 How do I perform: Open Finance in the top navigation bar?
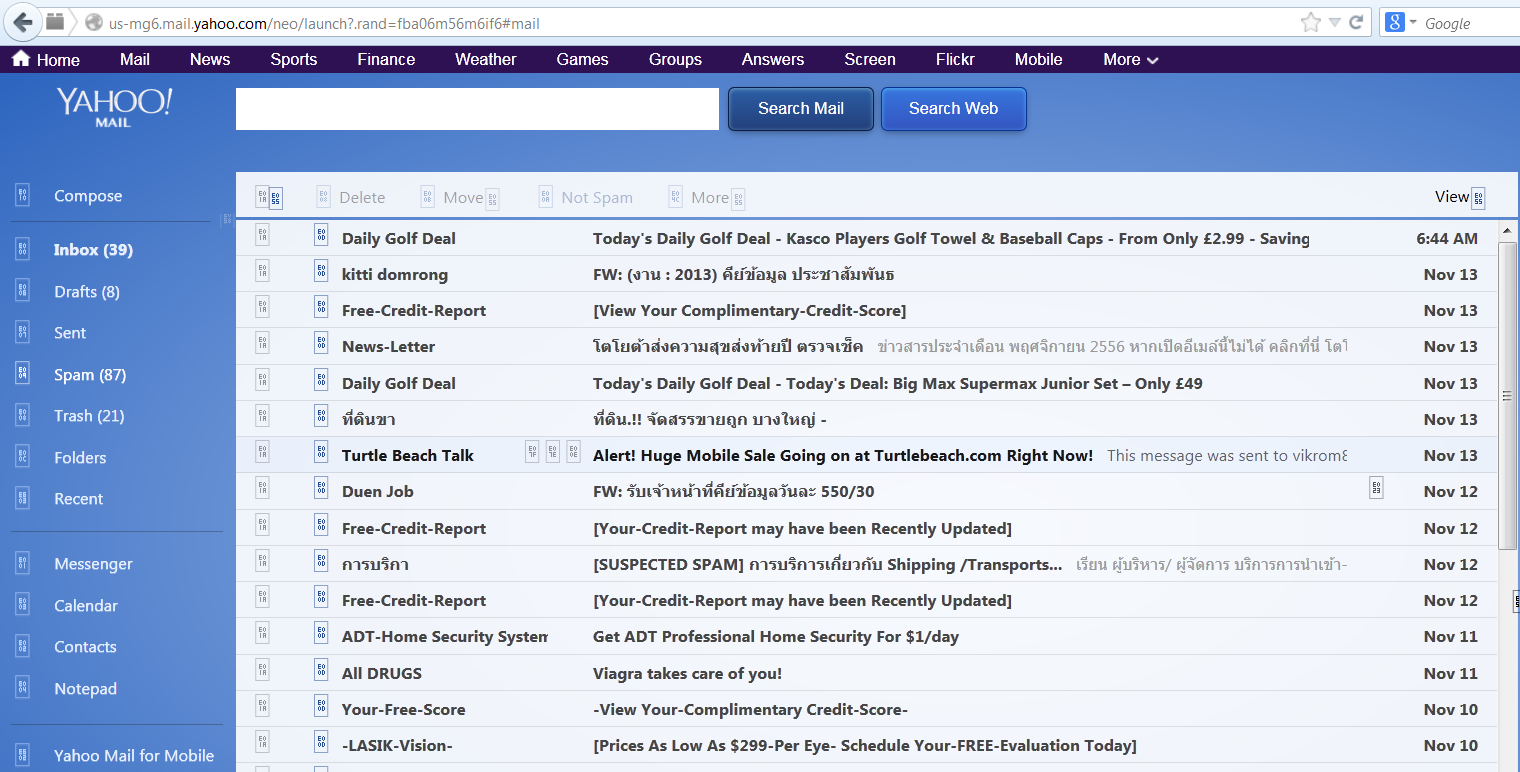point(386,60)
